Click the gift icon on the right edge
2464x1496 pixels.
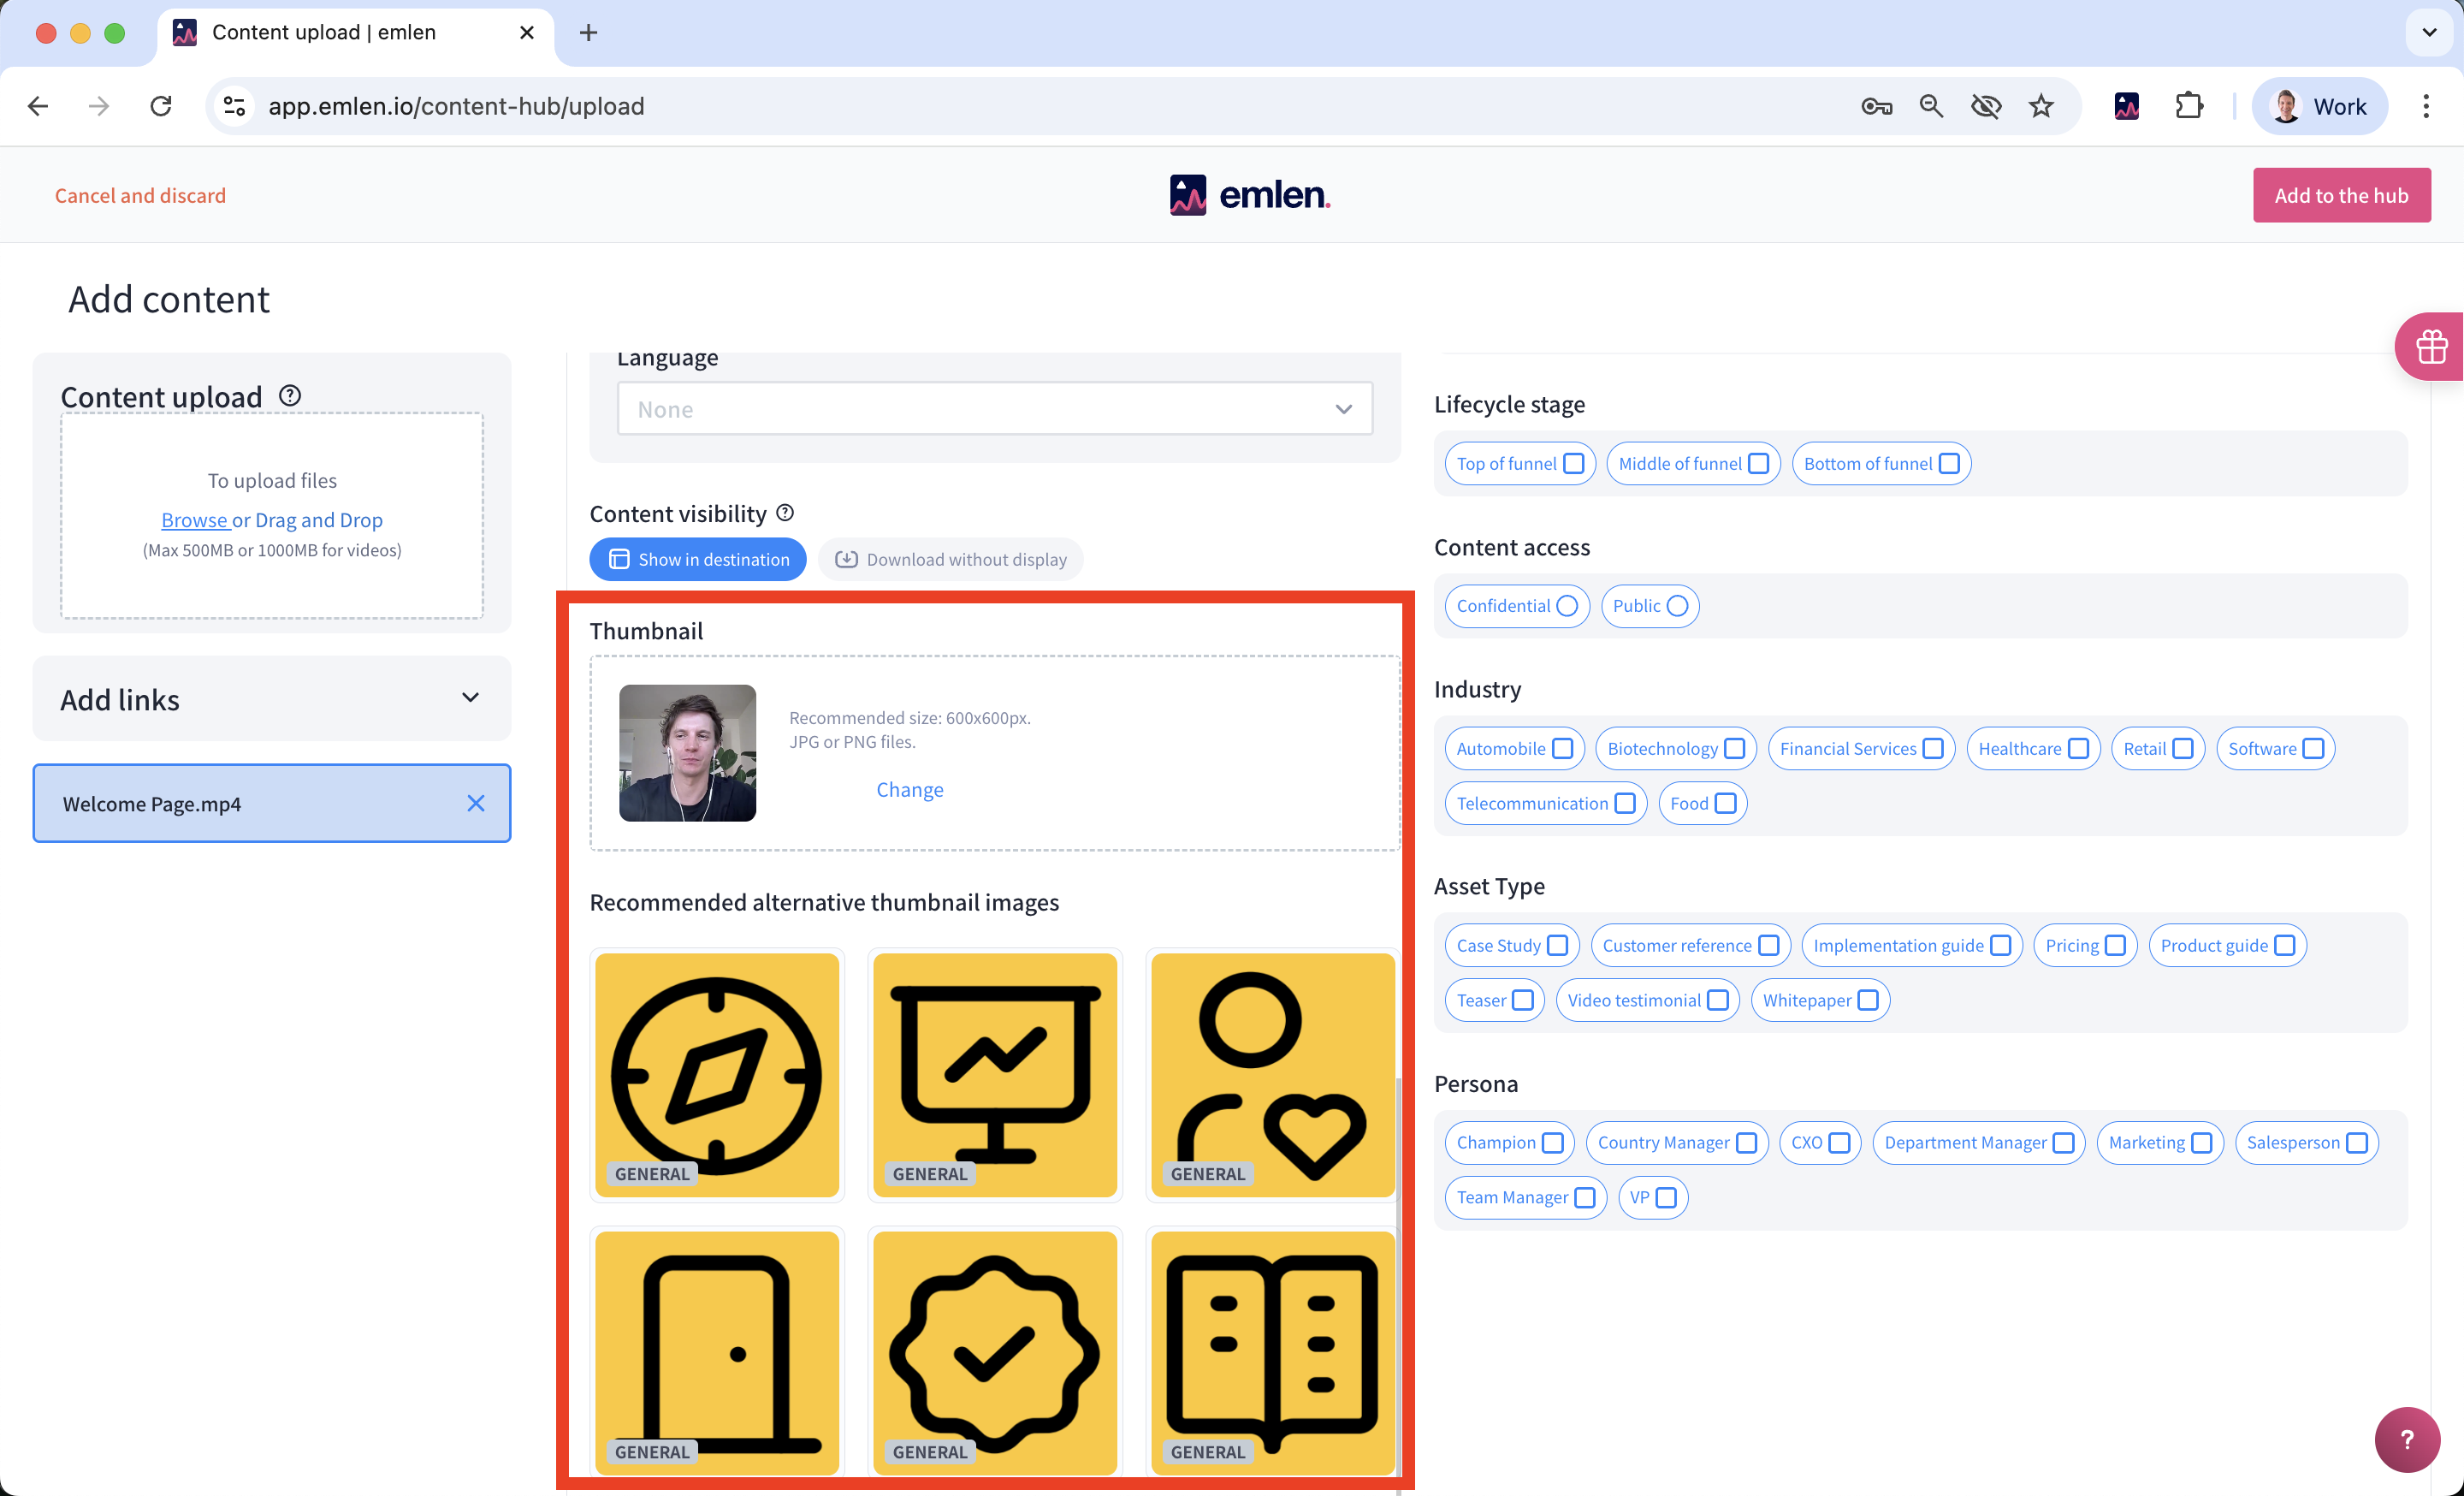click(x=2431, y=347)
